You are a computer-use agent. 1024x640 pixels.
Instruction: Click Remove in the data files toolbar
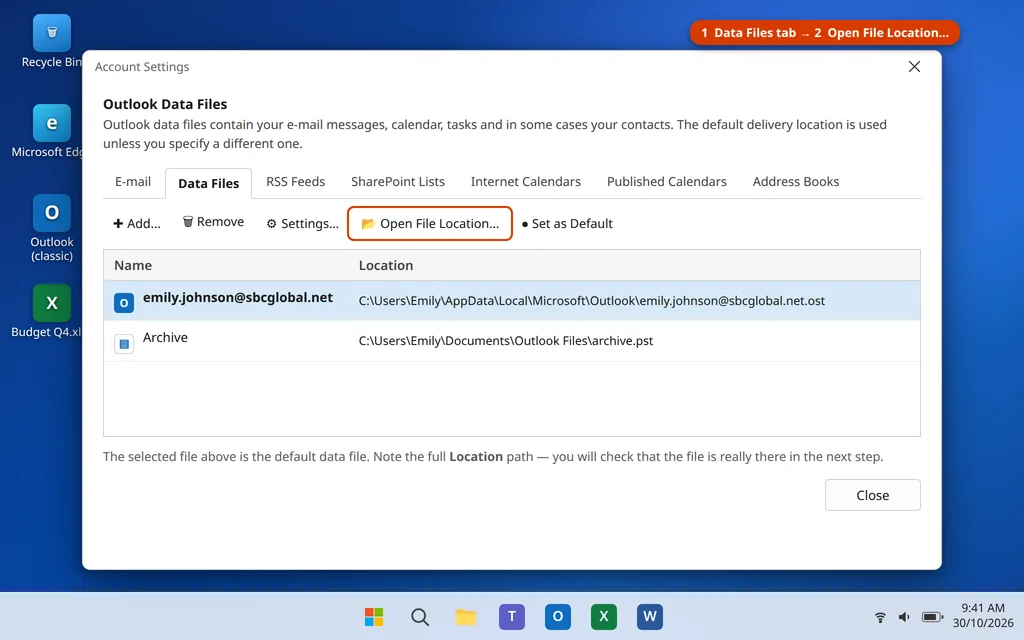click(x=213, y=222)
